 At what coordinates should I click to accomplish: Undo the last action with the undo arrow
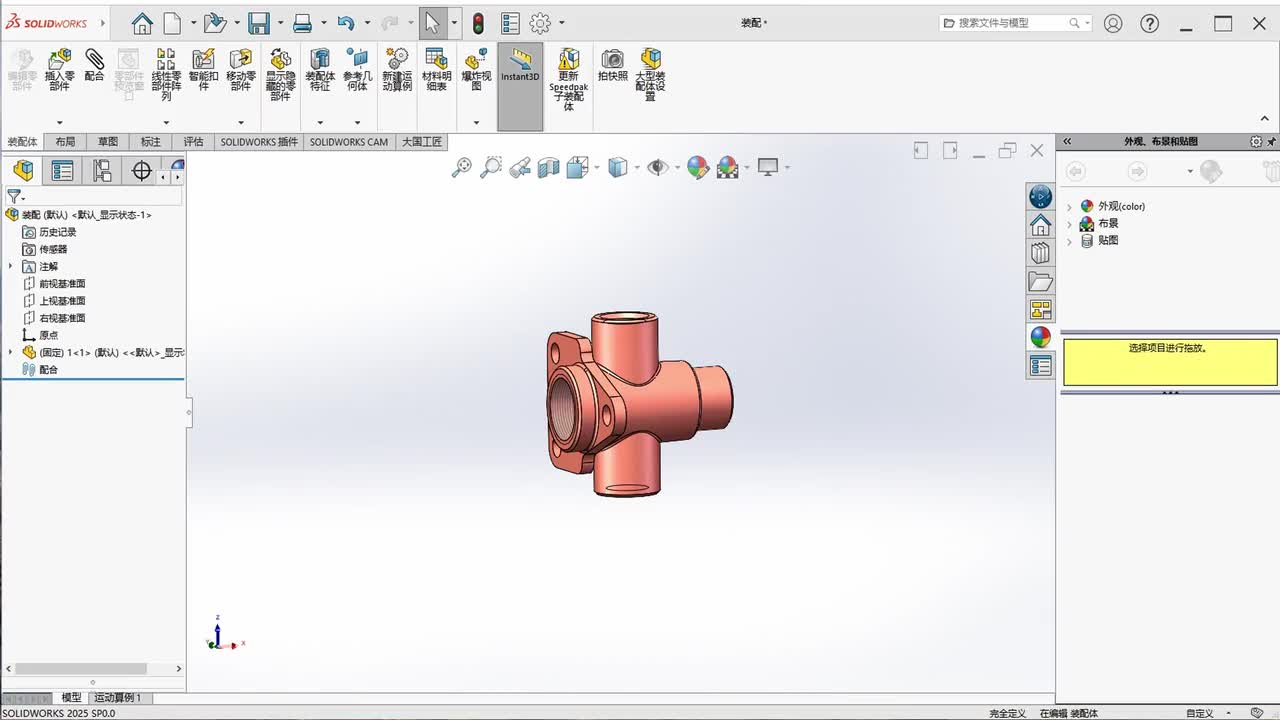[346, 23]
